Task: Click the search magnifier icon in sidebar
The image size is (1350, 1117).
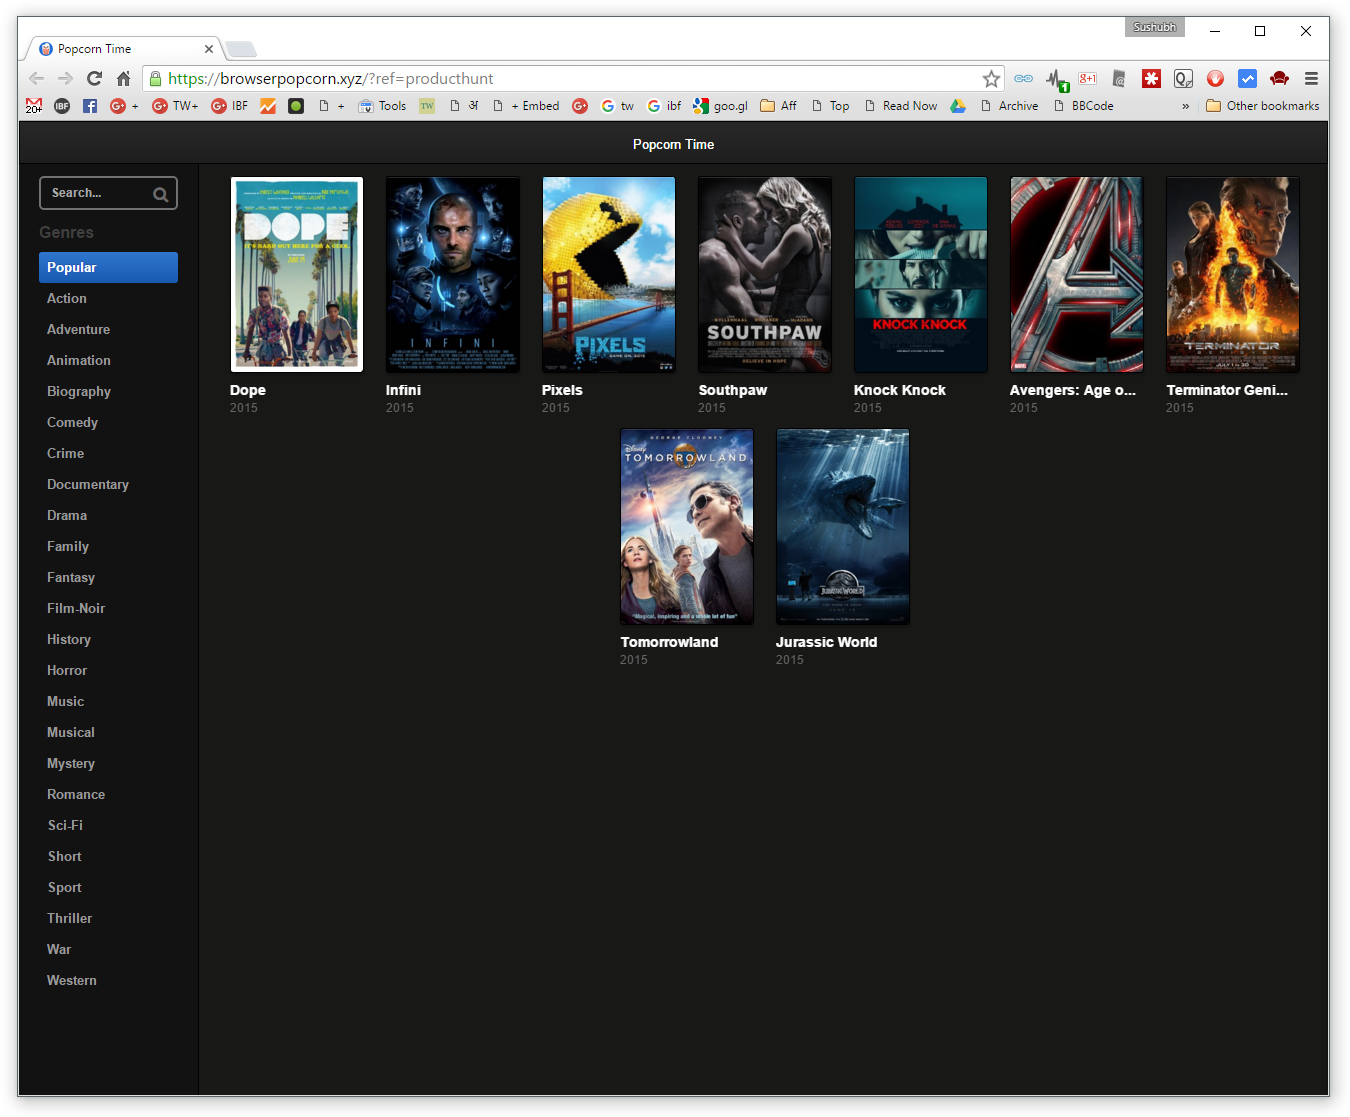Action: [x=160, y=194]
